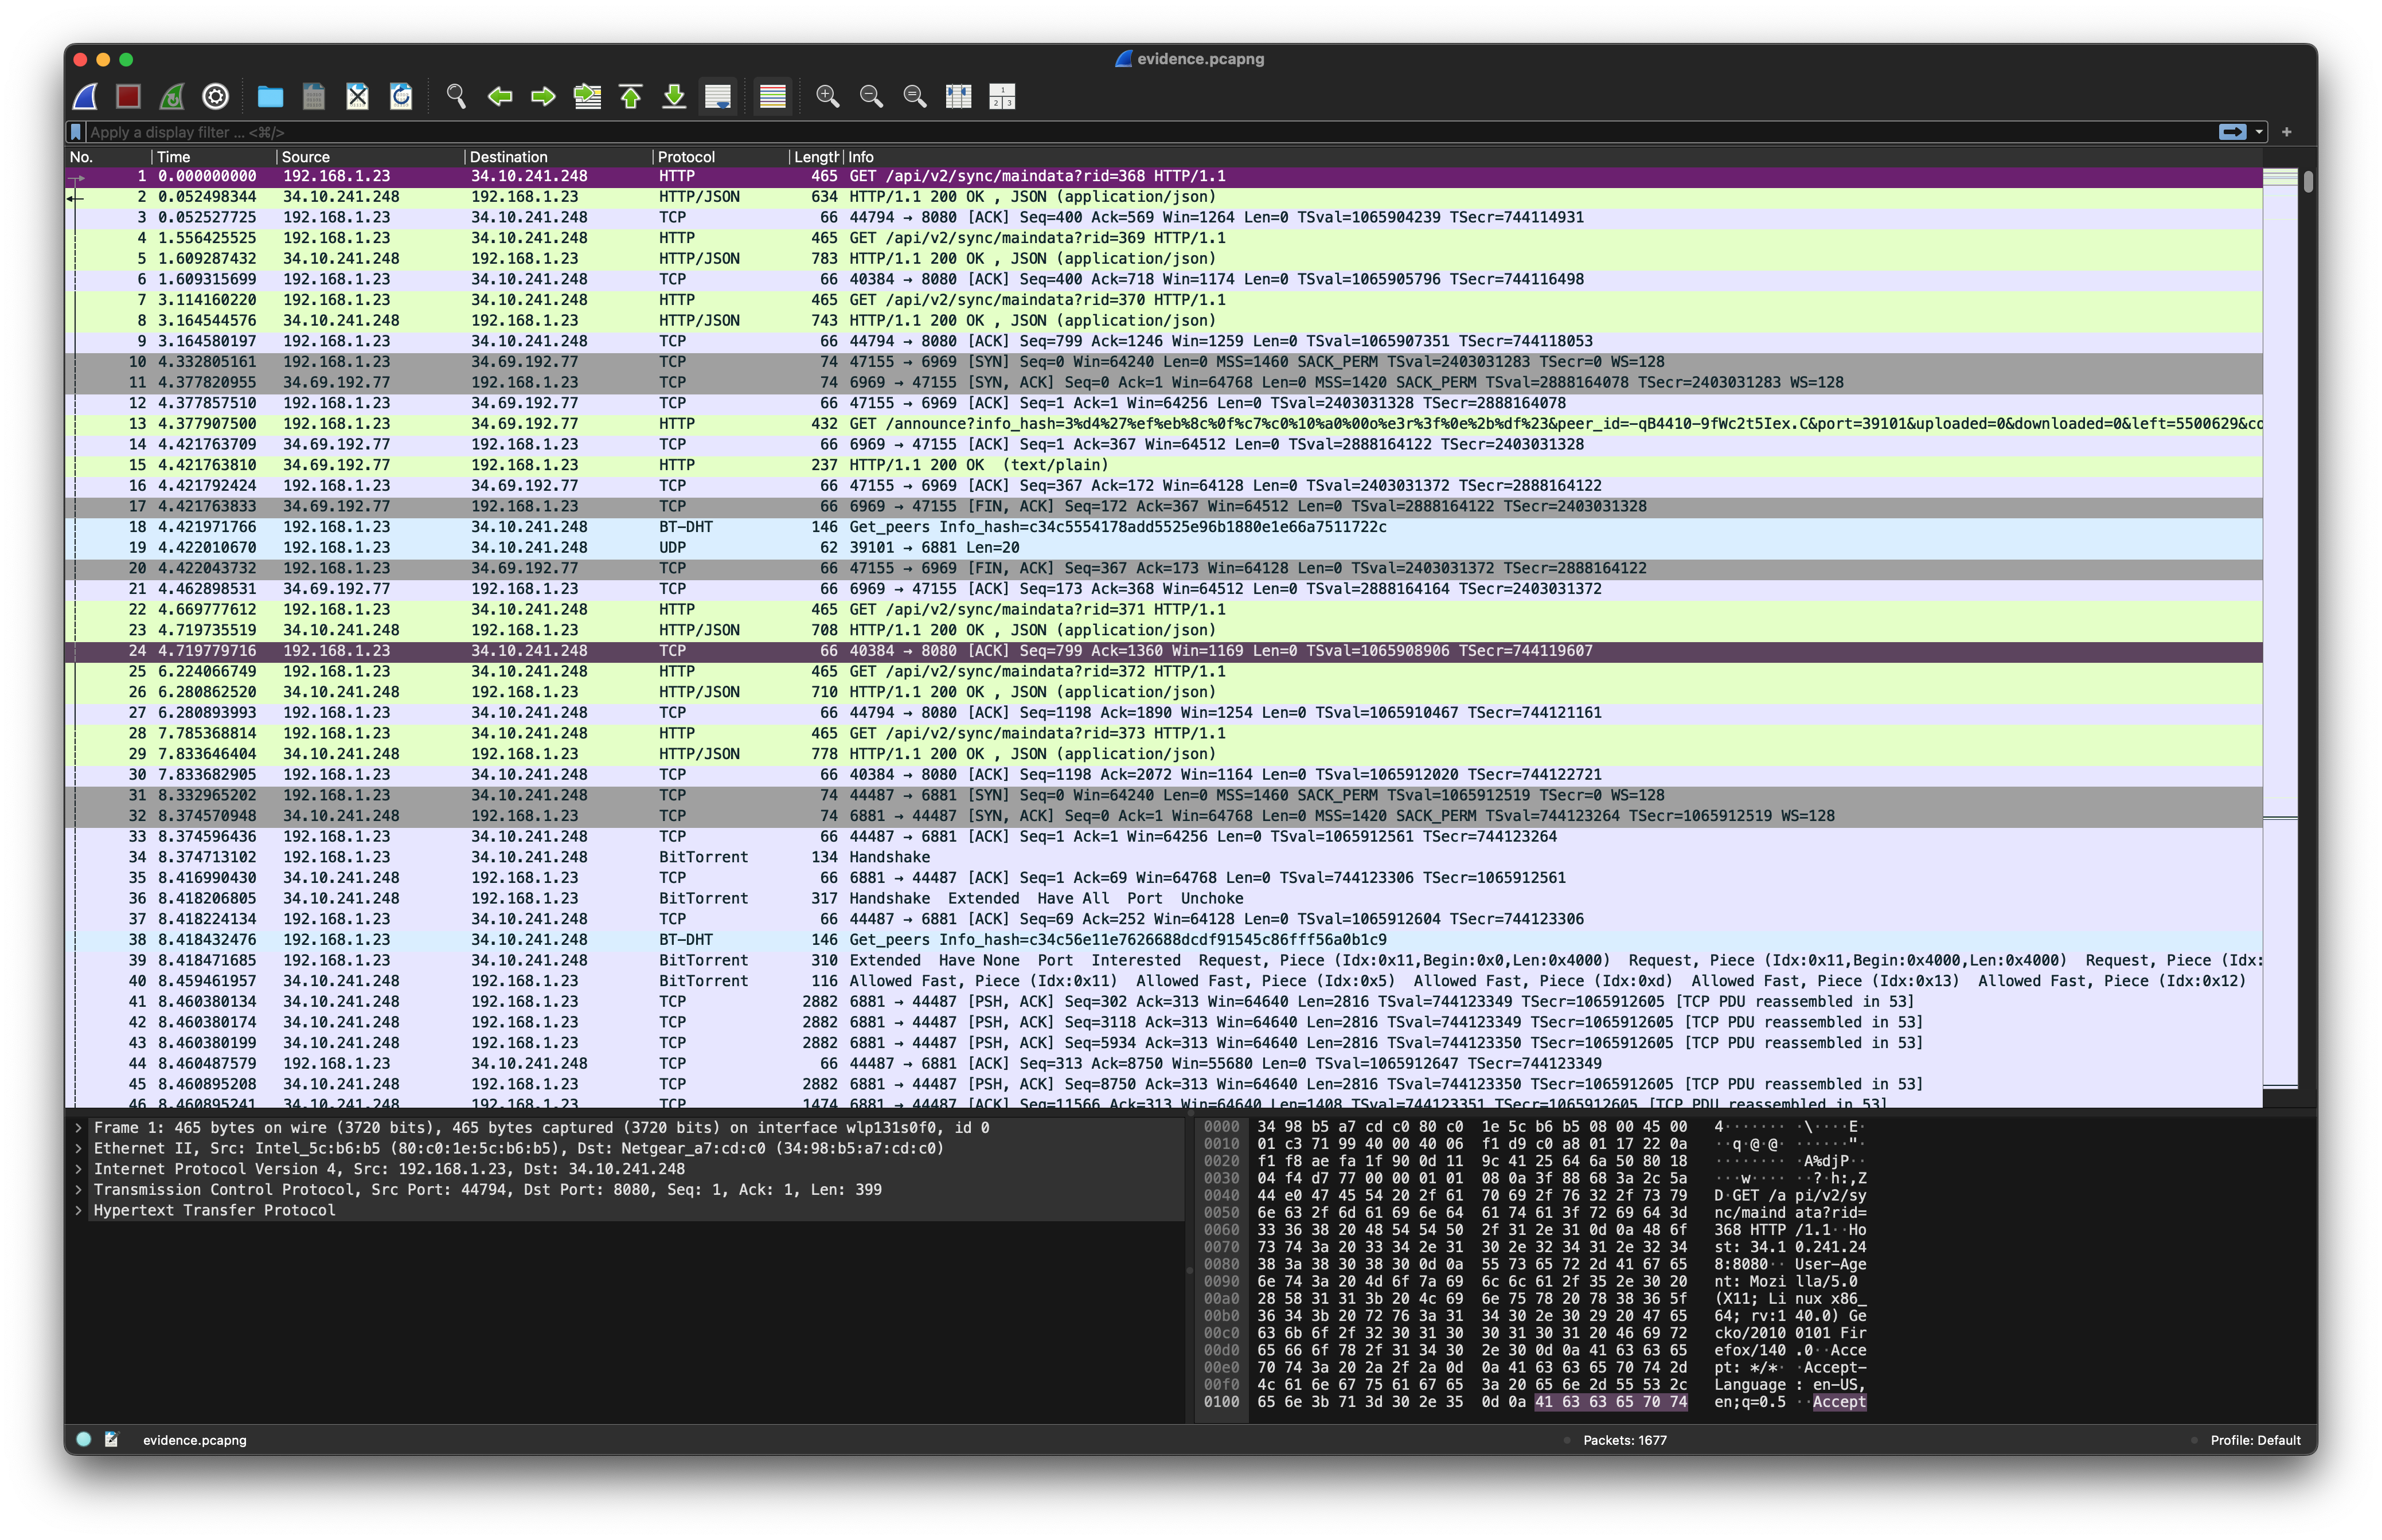This screenshot has width=2382, height=1540.
Task: Click in the Apply a display filter field
Action: pyautogui.click(x=1100, y=132)
